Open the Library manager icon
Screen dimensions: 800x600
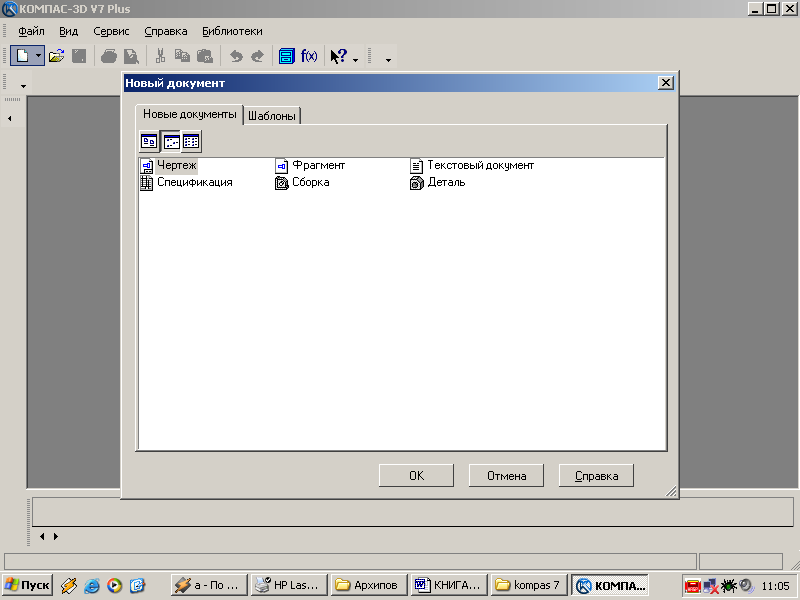click(x=286, y=56)
